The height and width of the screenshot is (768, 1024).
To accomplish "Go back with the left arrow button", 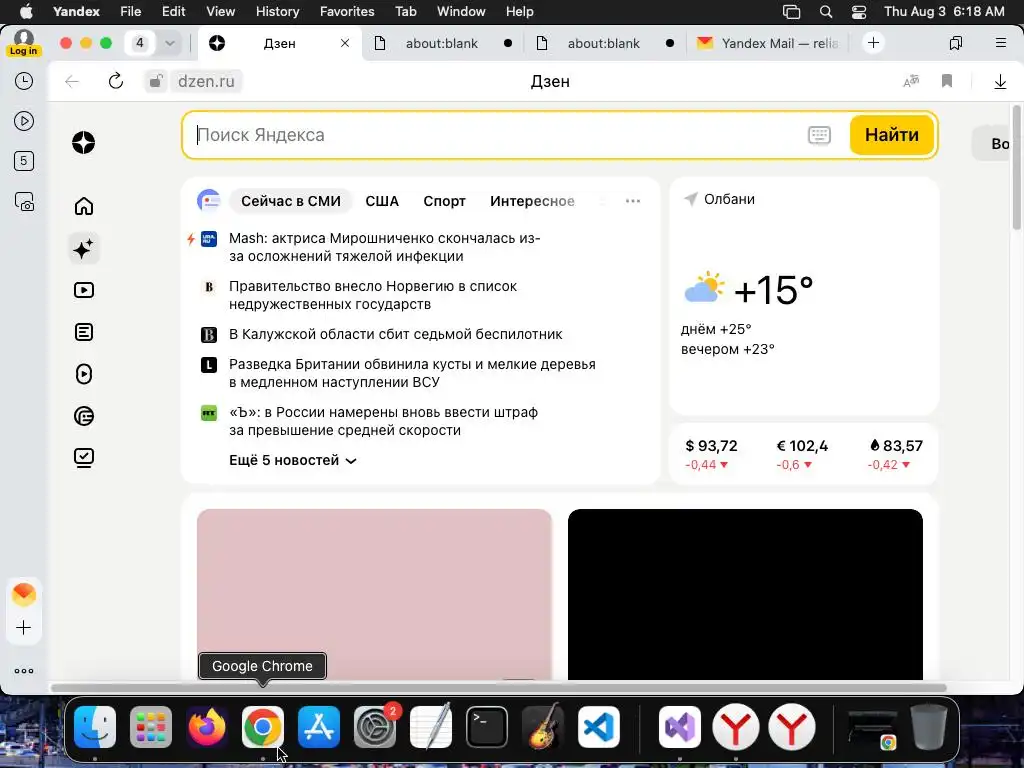I will [x=72, y=81].
